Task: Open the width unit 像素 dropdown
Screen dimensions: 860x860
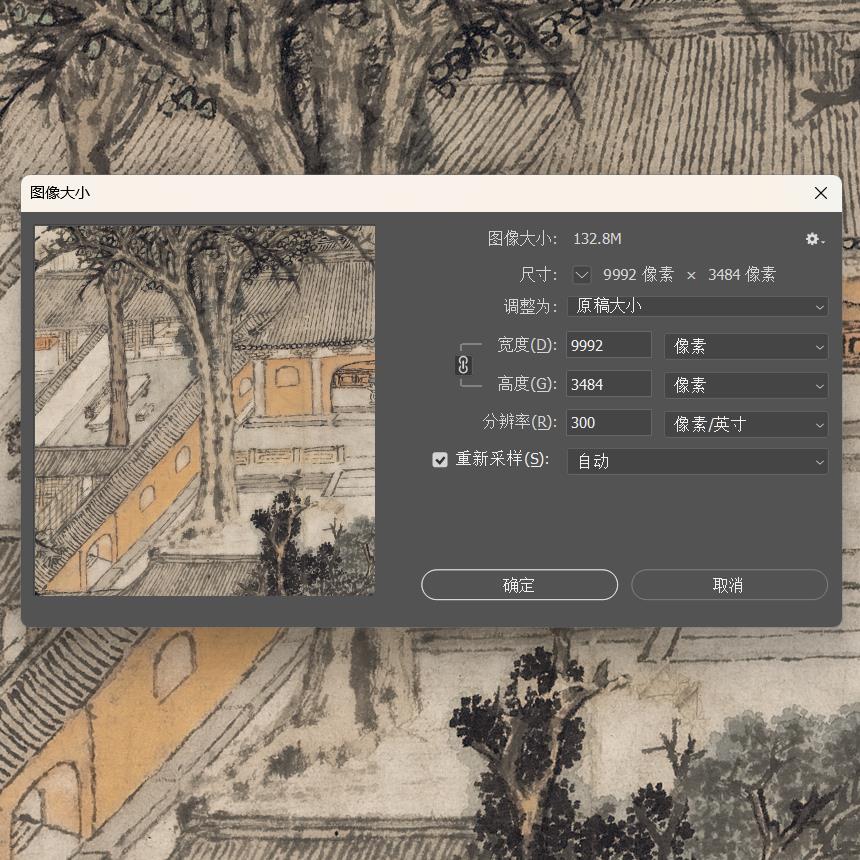Action: [746, 347]
